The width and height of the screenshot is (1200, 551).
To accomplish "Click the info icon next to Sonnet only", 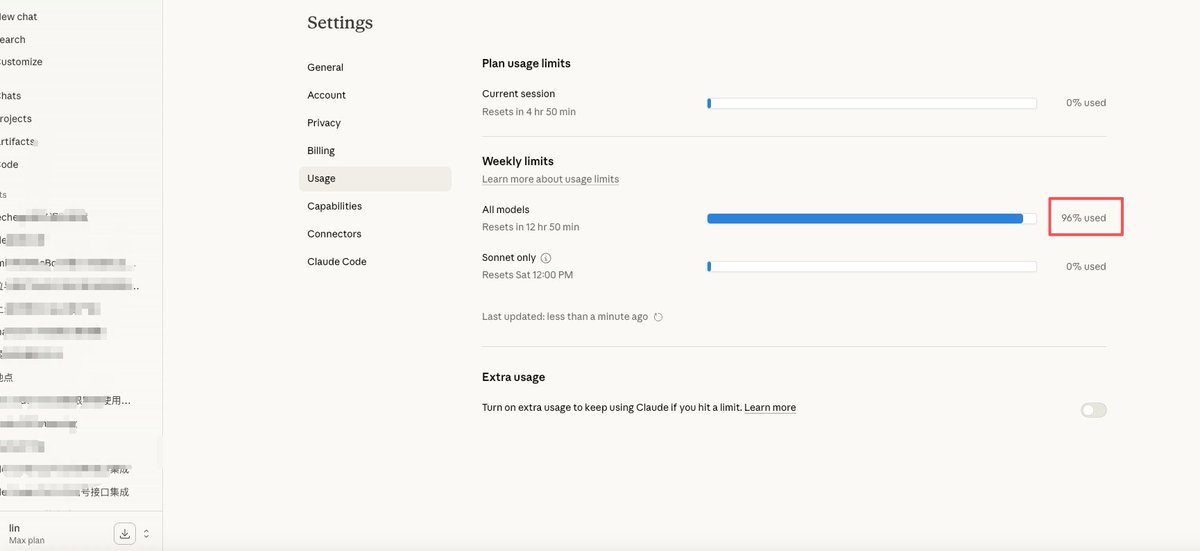I will coord(546,258).
